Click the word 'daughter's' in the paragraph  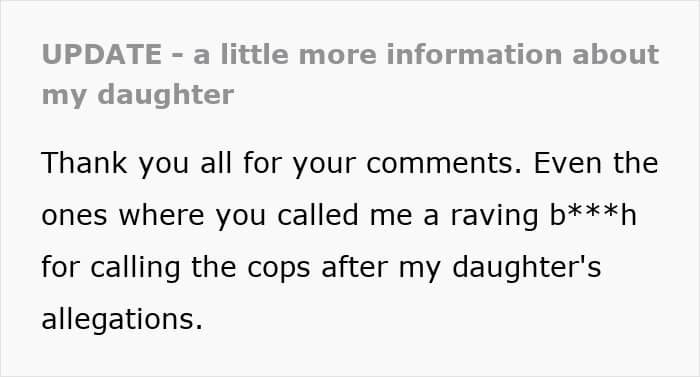click(526, 268)
